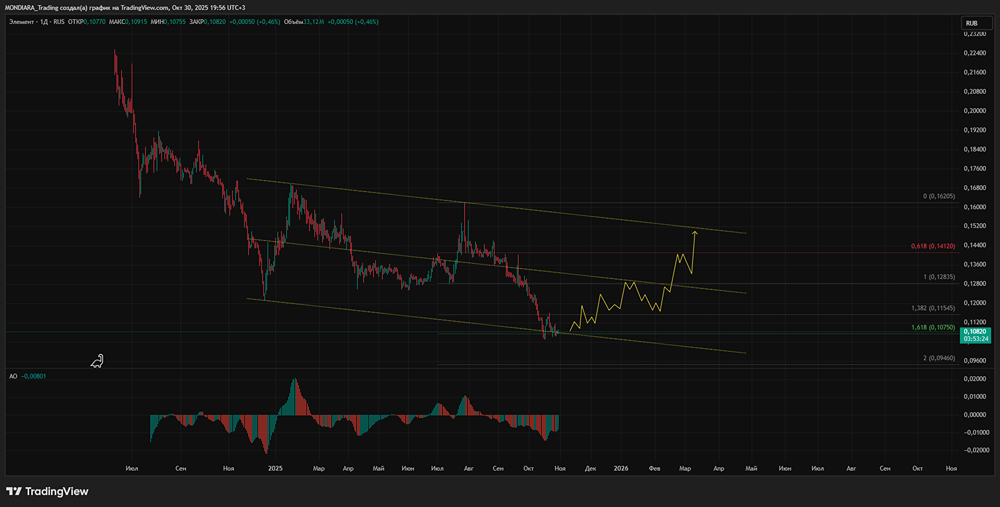This screenshot has height=507, width=1000.
Task: Click the 0,16800 price axis label
Action: [976, 187]
